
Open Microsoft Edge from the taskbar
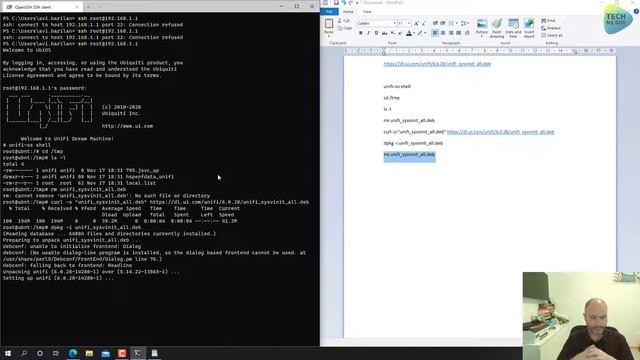[x=73, y=353]
